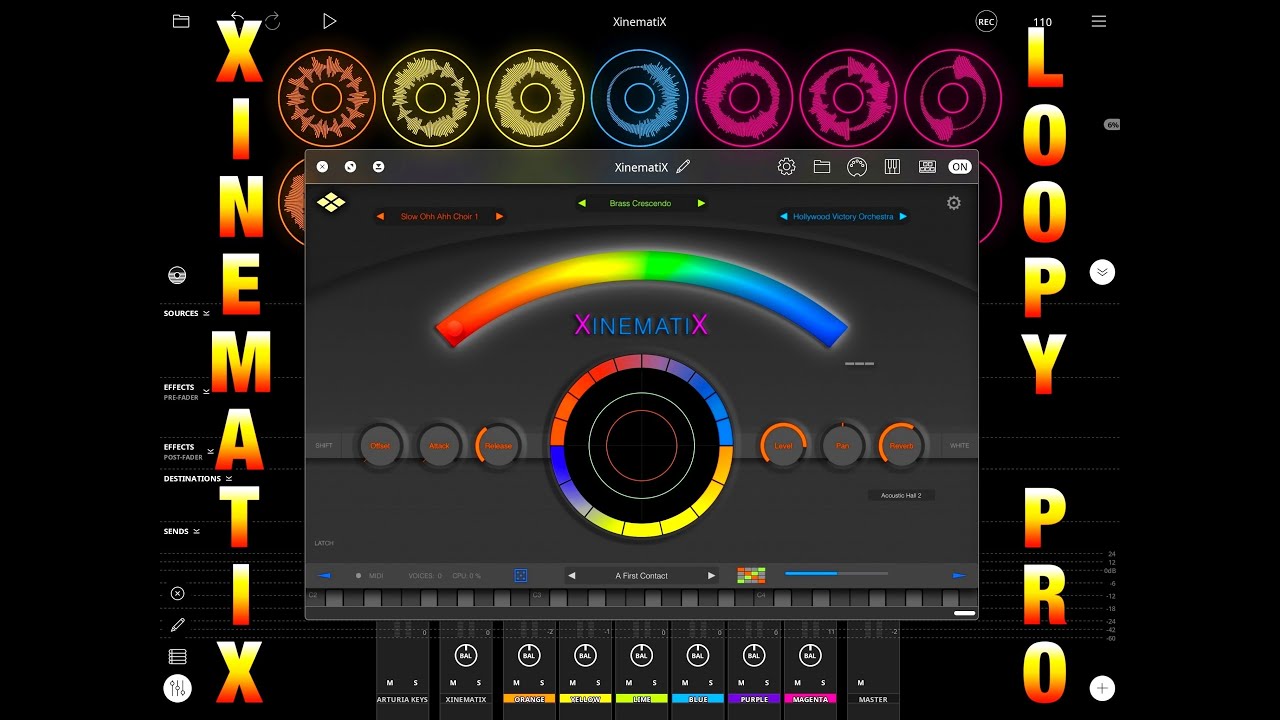Open the A First Contact preset list
This screenshot has width=1280, height=720.
[x=642, y=575]
